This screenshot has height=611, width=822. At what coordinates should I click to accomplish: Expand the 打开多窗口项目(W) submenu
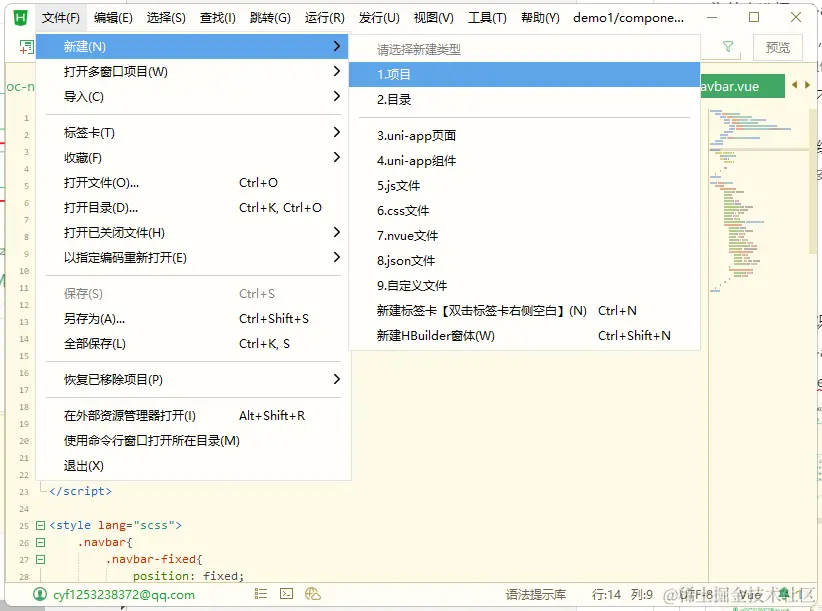tap(192, 71)
